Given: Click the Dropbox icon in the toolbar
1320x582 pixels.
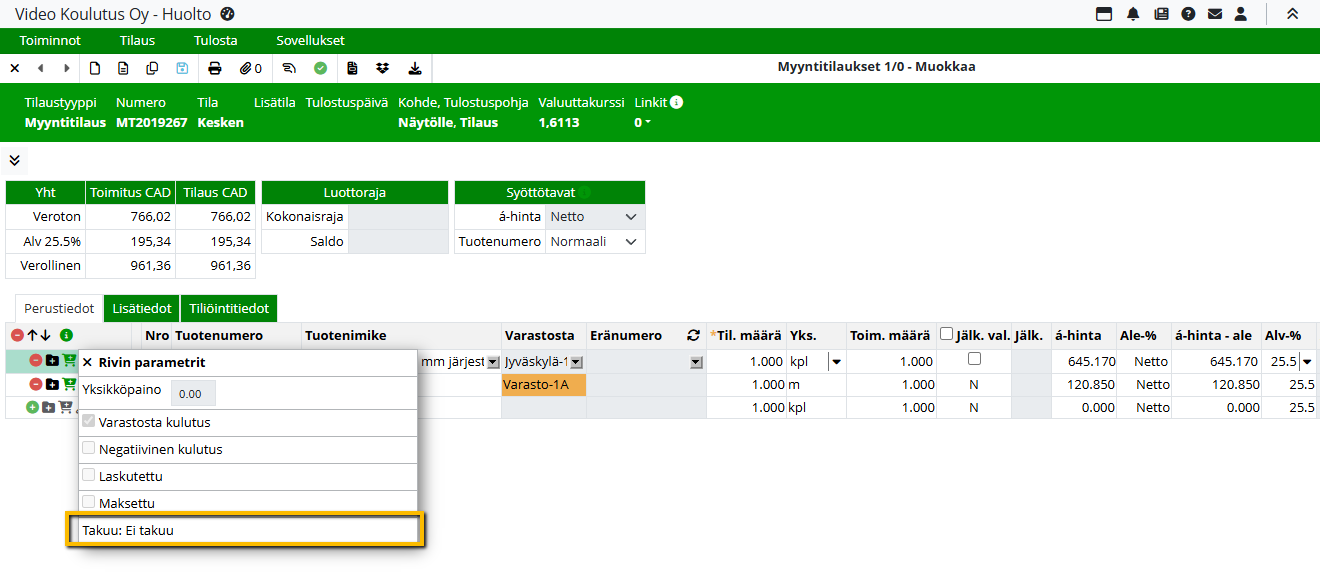Looking at the screenshot, I should pos(382,68).
